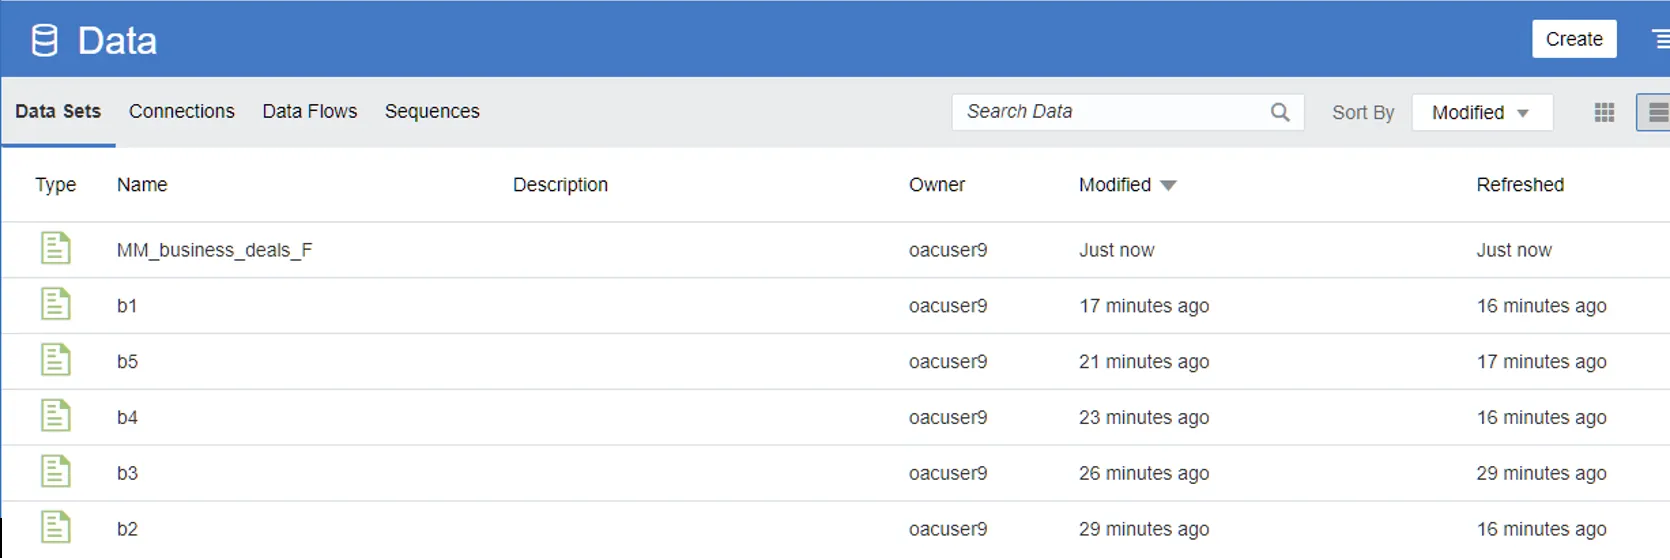This screenshot has width=1670, height=560.
Task: Click the b5 data set file icon
Action: click(x=56, y=360)
